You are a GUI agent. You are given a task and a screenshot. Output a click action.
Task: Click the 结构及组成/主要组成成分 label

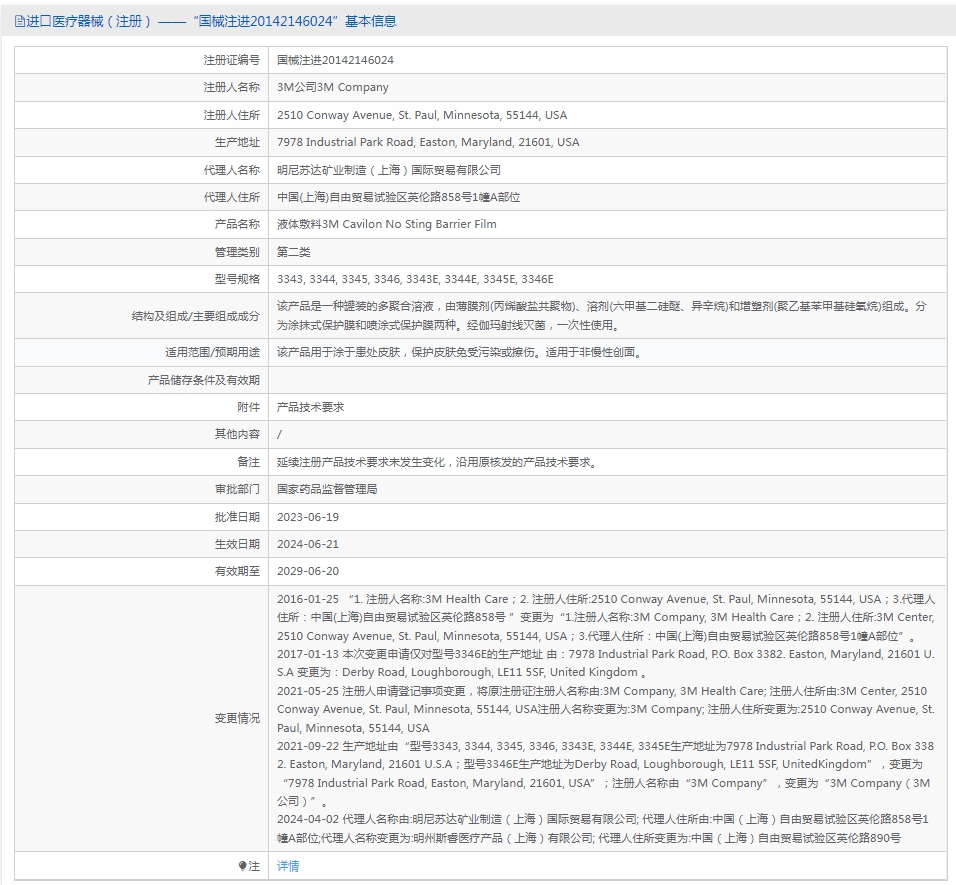pos(196,316)
